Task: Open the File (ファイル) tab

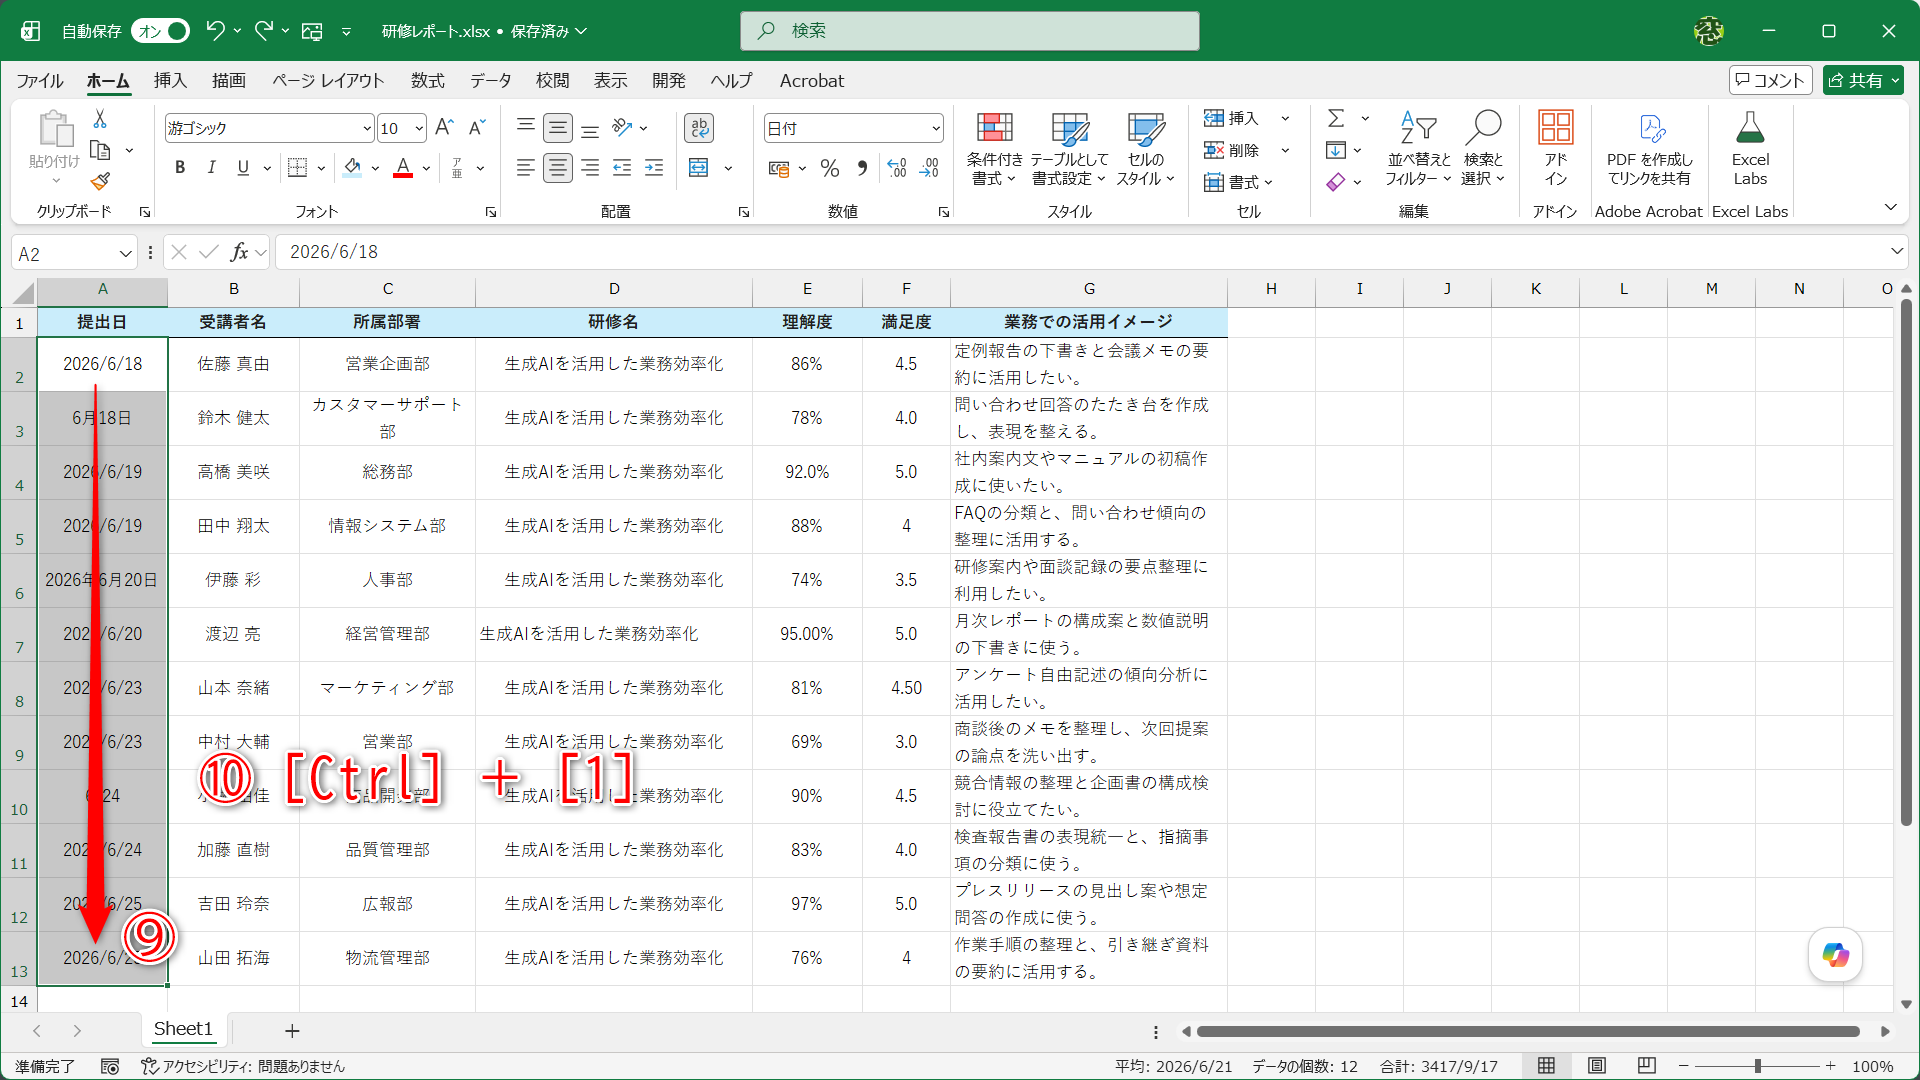Action: (x=39, y=81)
